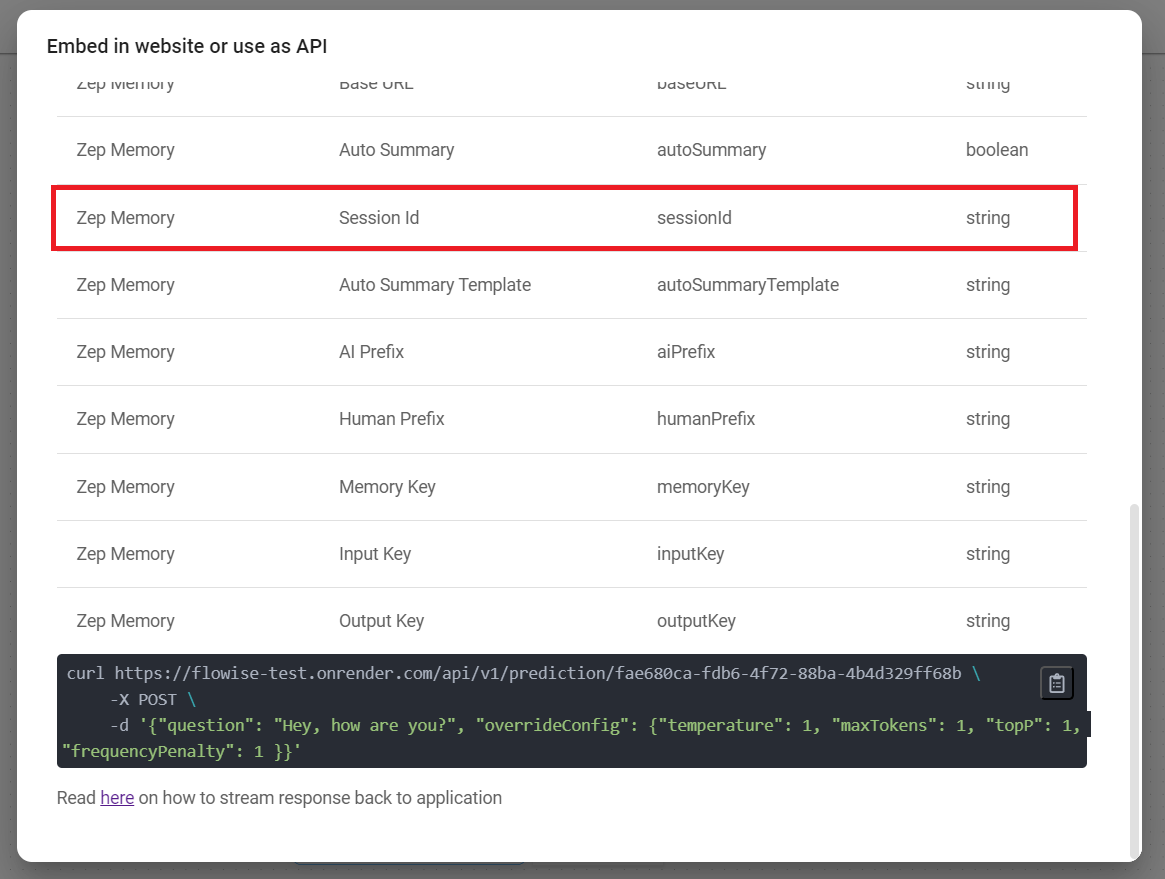
Task: Select the Input Key row label
Action: pyautogui.click(x=375, y=554)
